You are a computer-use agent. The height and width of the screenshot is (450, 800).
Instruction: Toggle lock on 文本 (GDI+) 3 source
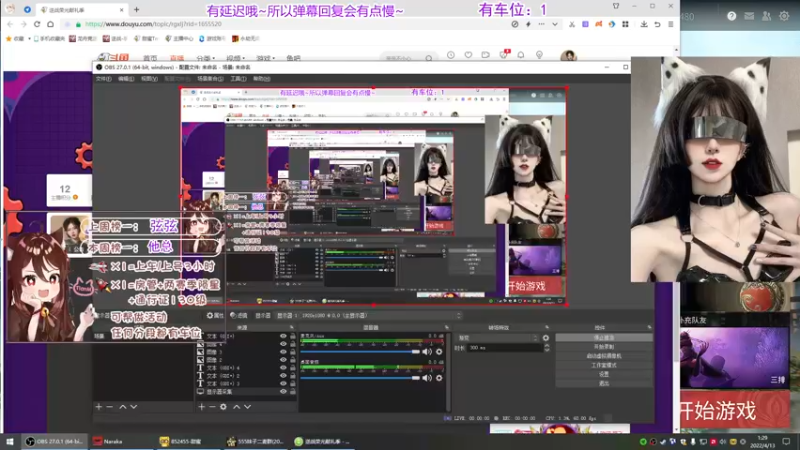click(293, 383)
